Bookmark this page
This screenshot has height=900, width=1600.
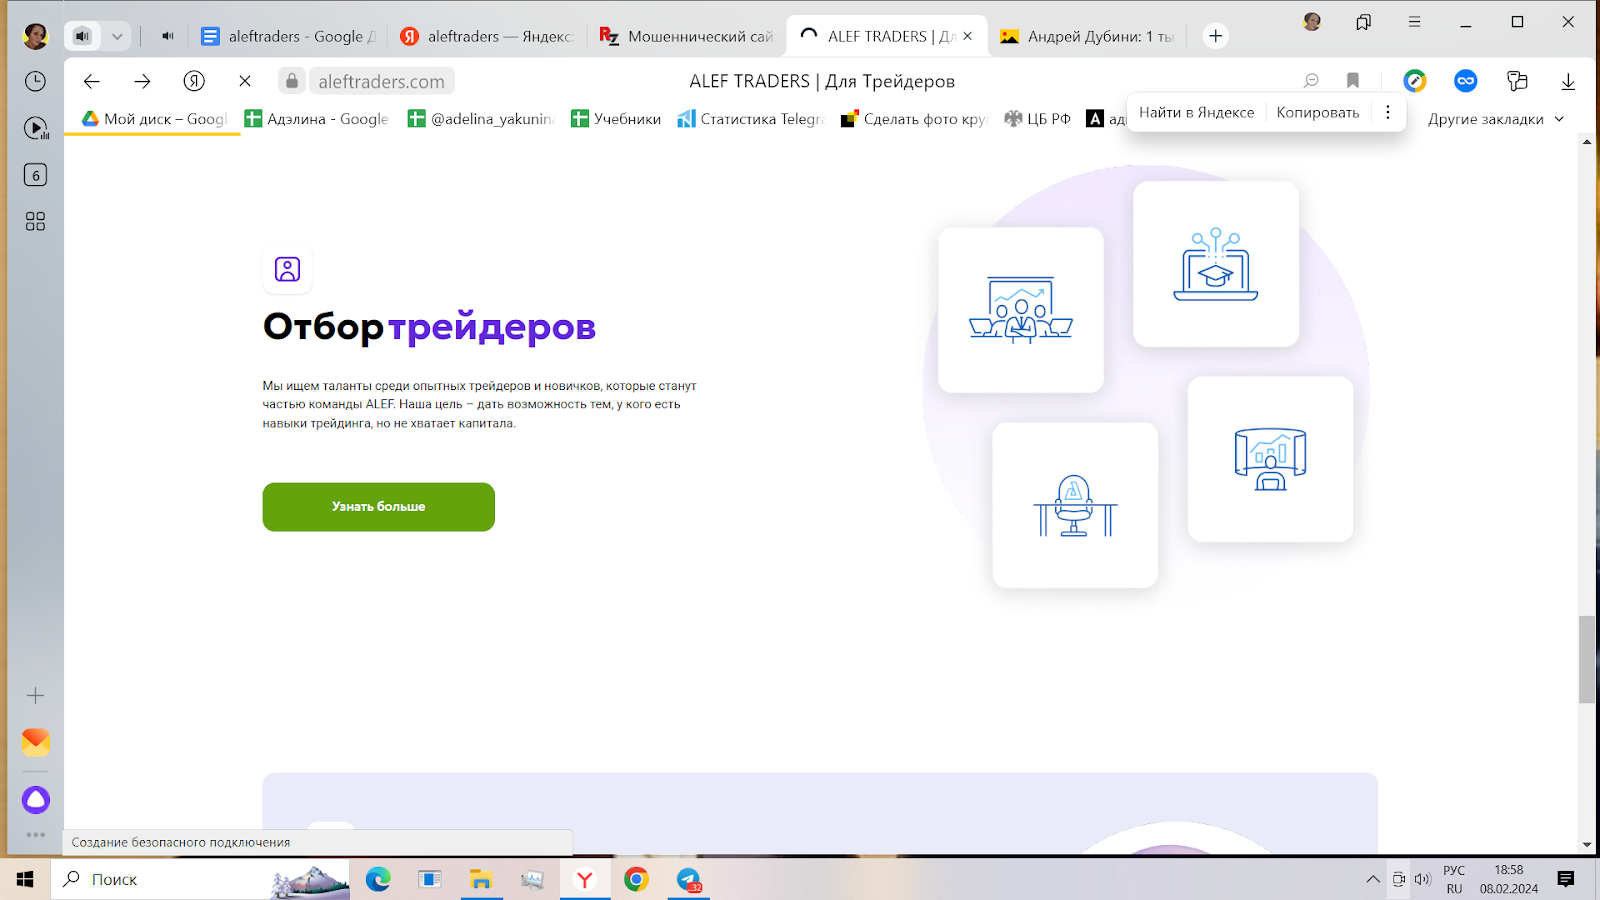point(1353,81)
